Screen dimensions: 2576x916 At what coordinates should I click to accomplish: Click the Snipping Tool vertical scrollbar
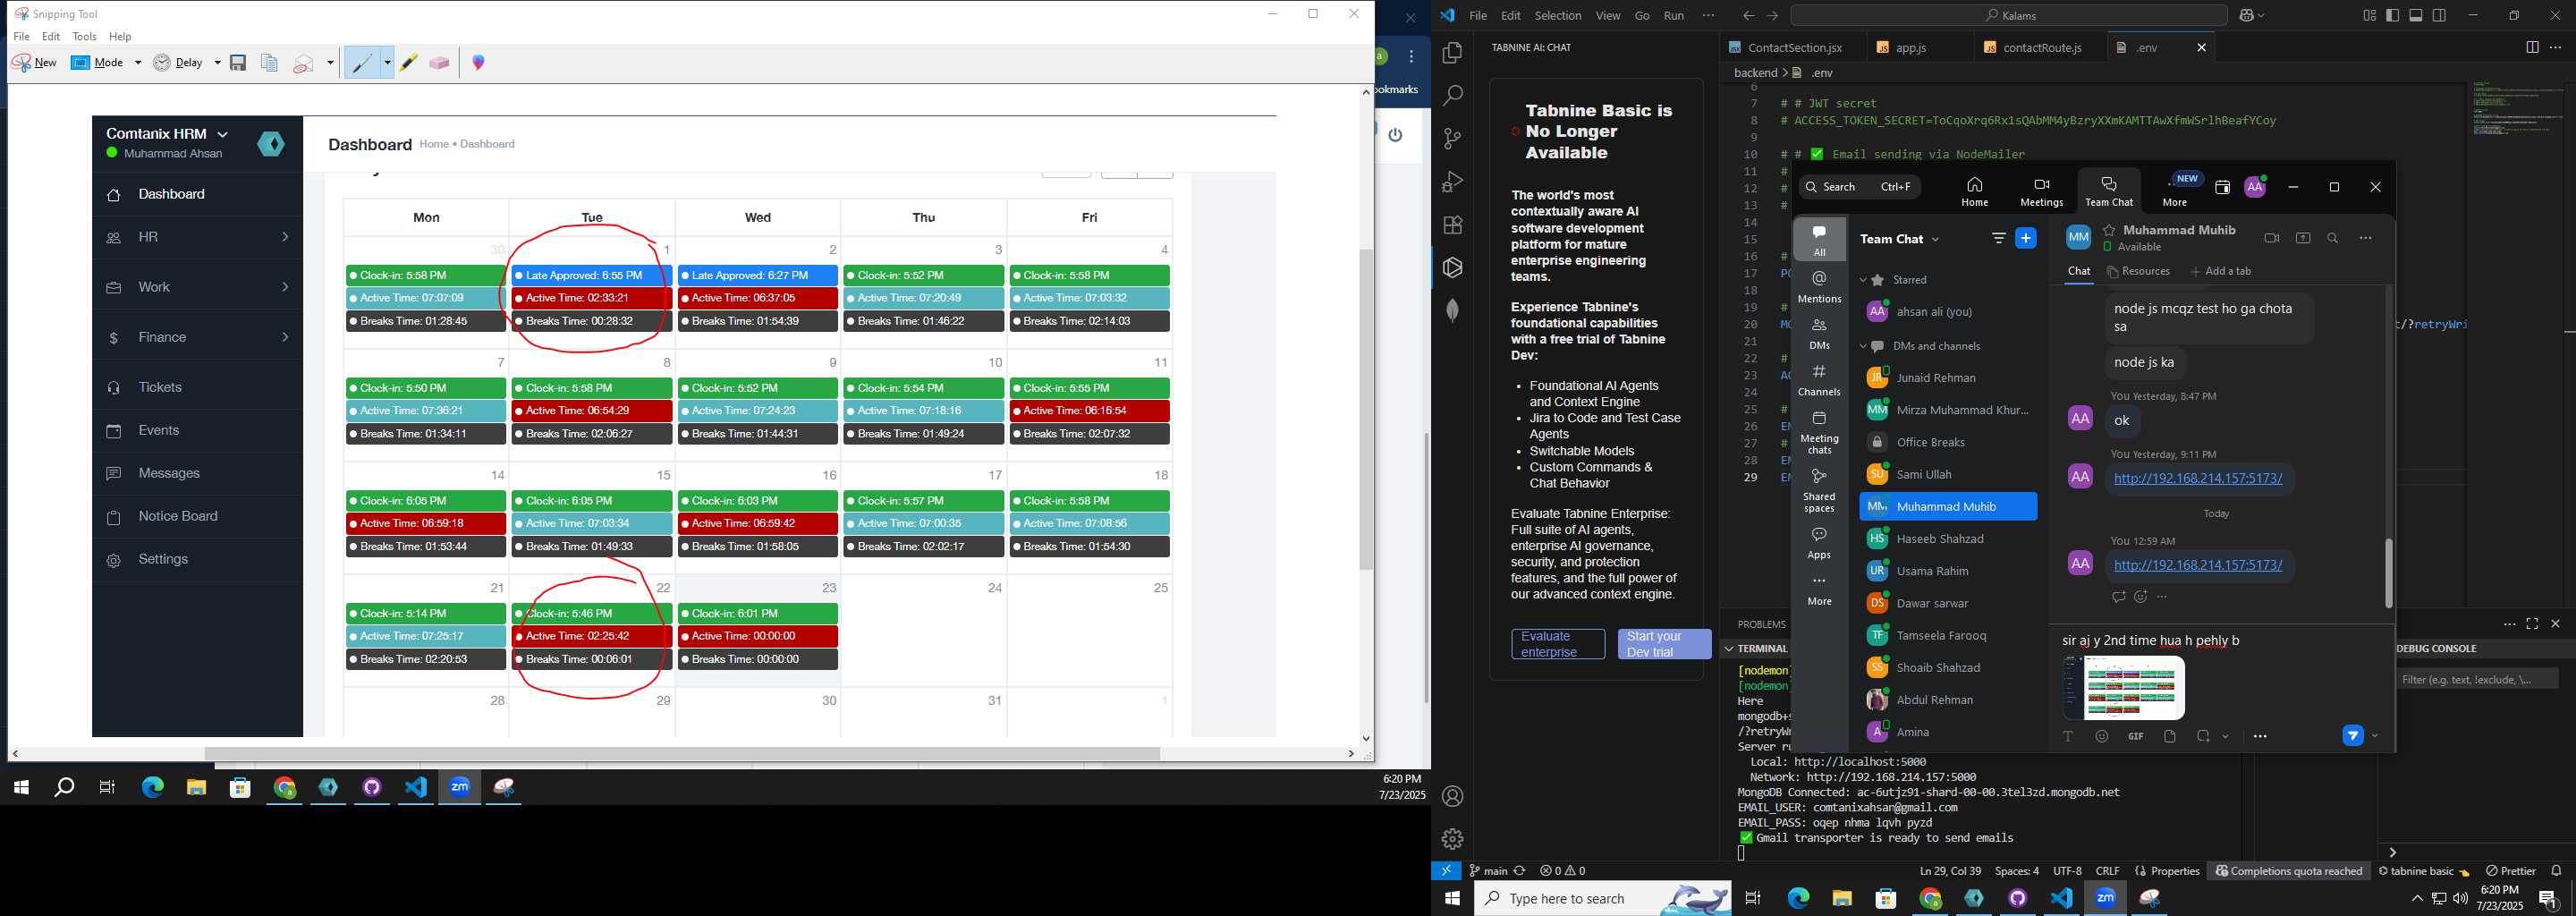(1366, 410)
